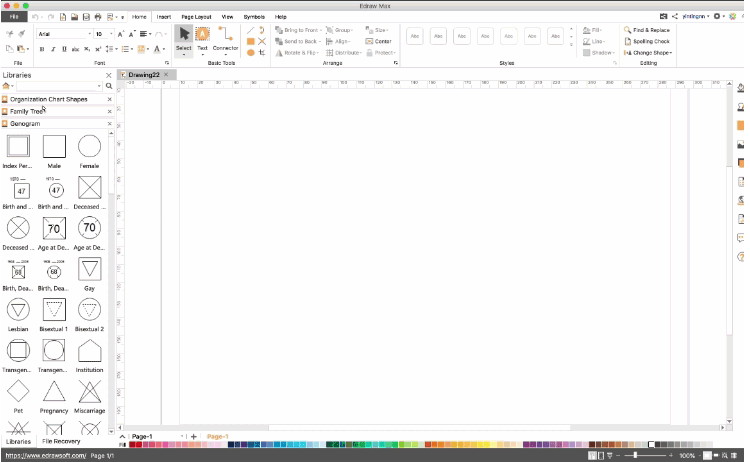This screenshot has height=462, width=750.
Task: Choose the crop tool in Basic Tools
Action: [262, 53]
